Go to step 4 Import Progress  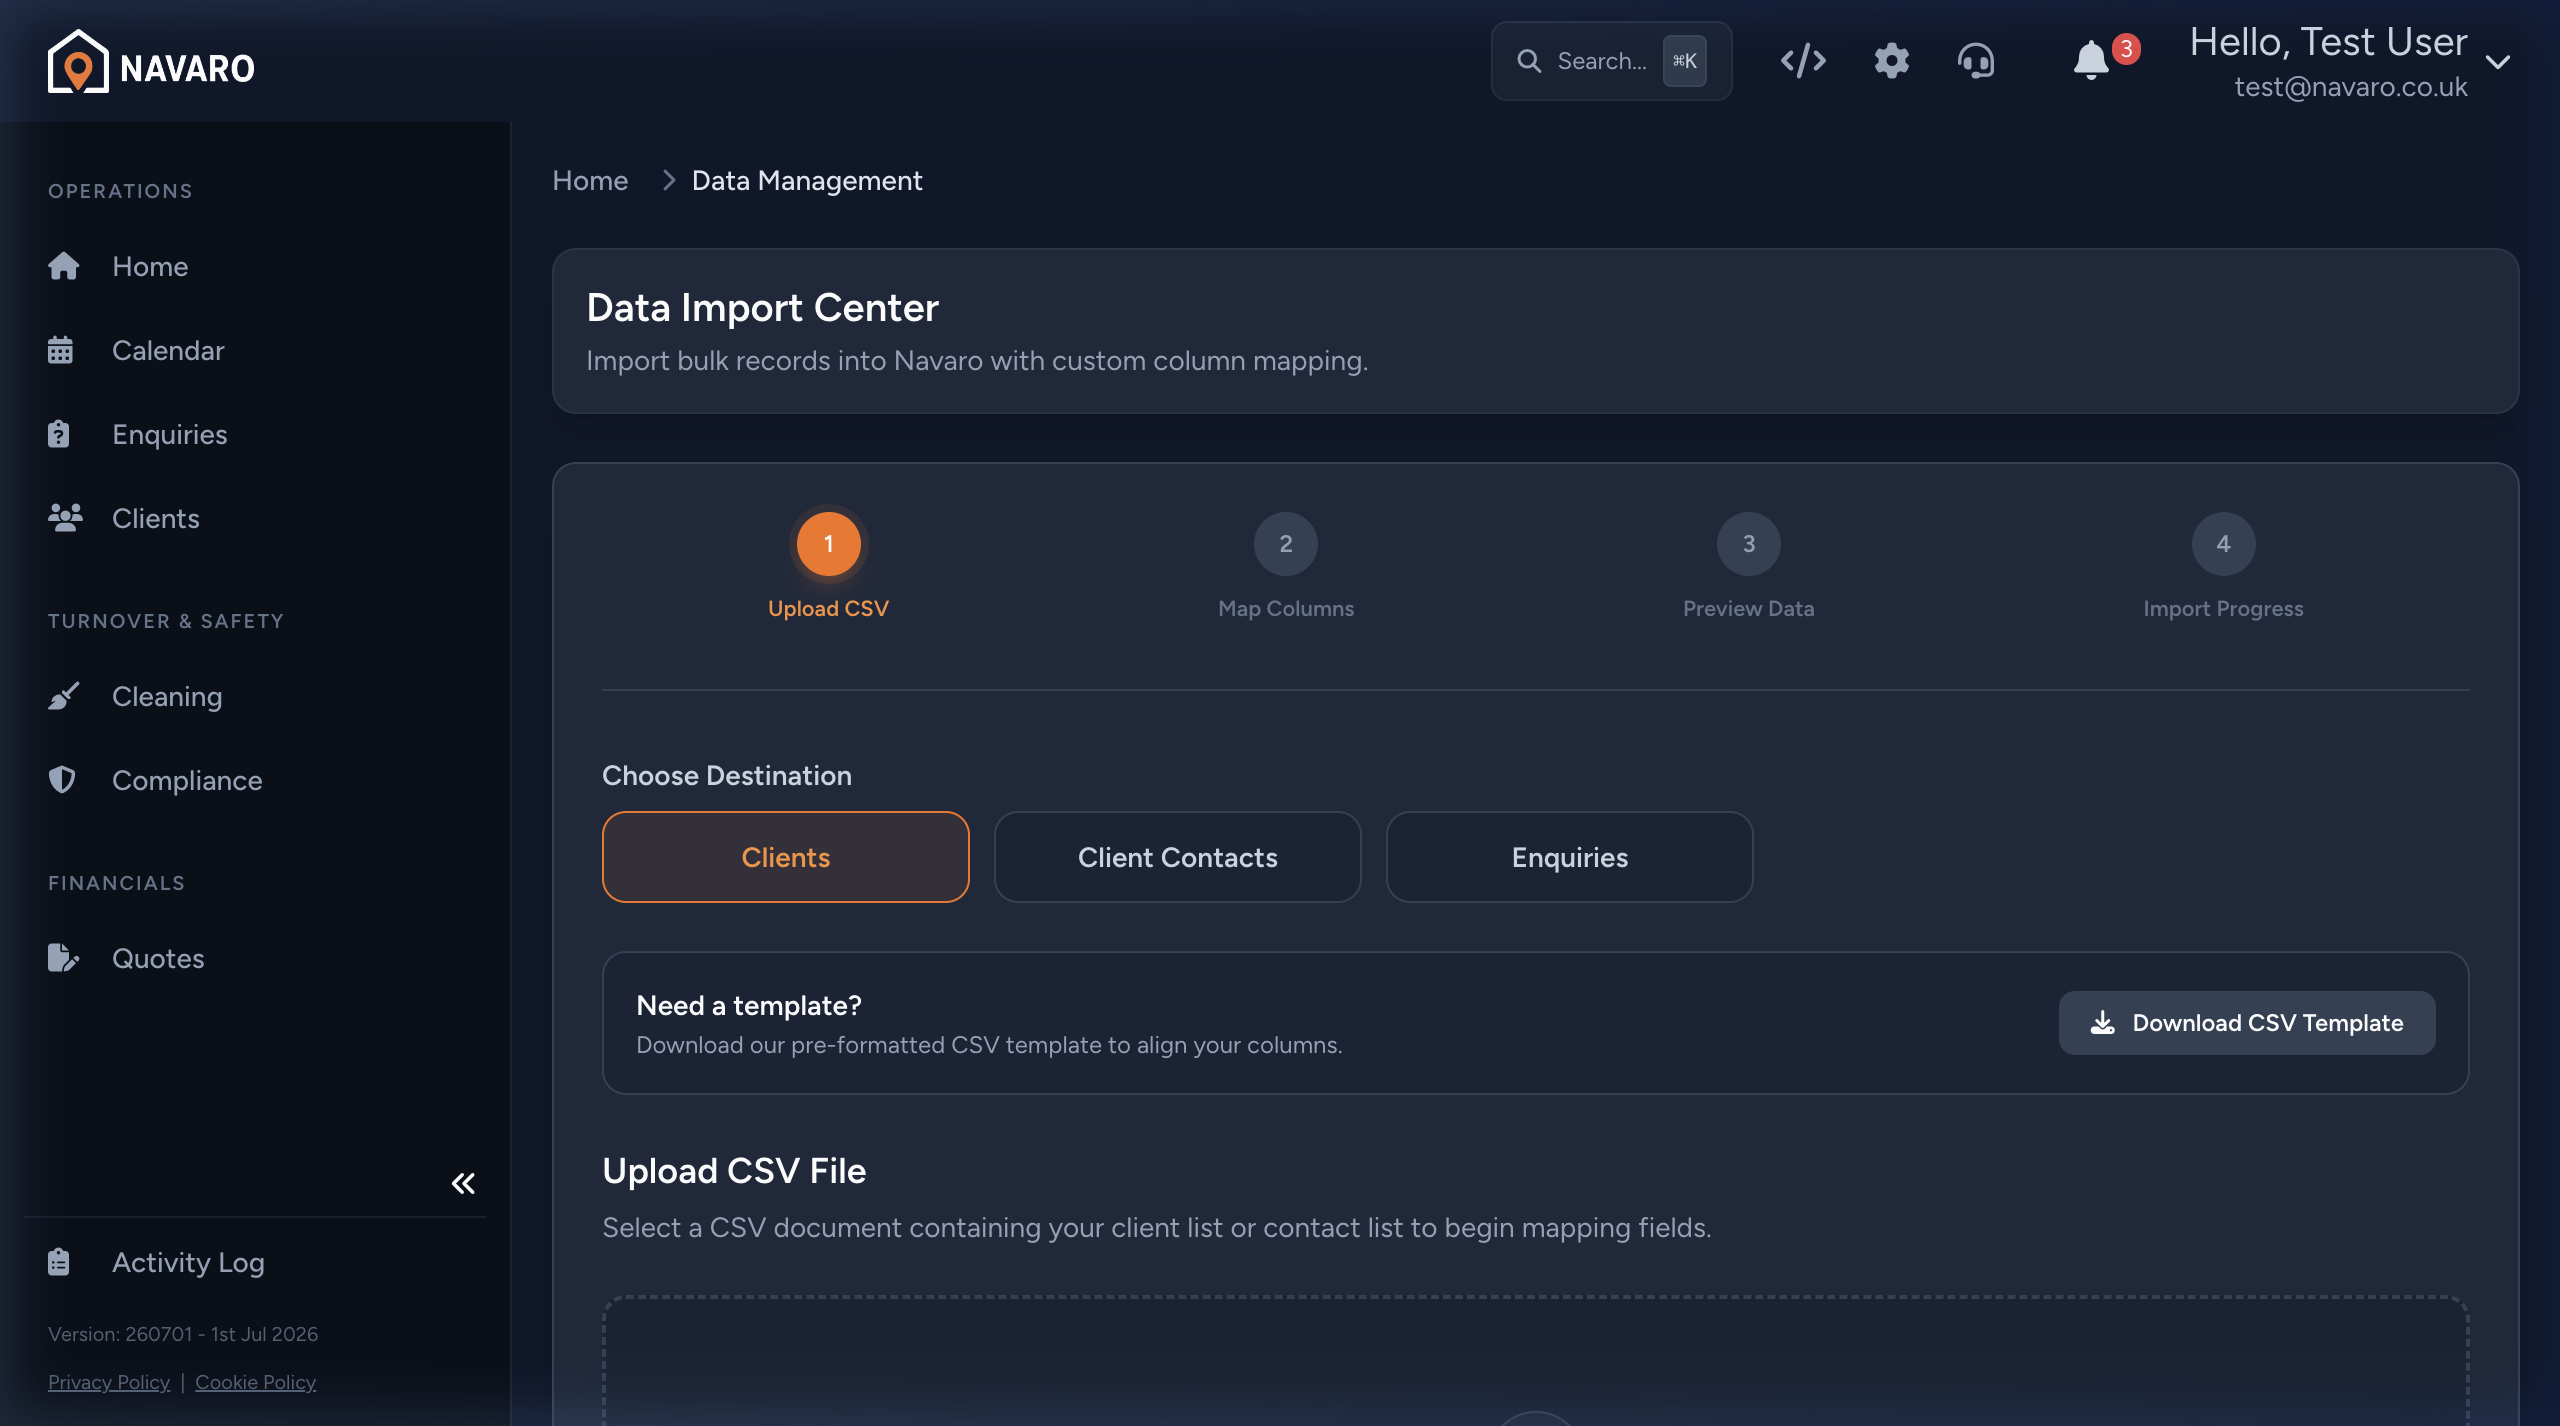point(2224,544)
